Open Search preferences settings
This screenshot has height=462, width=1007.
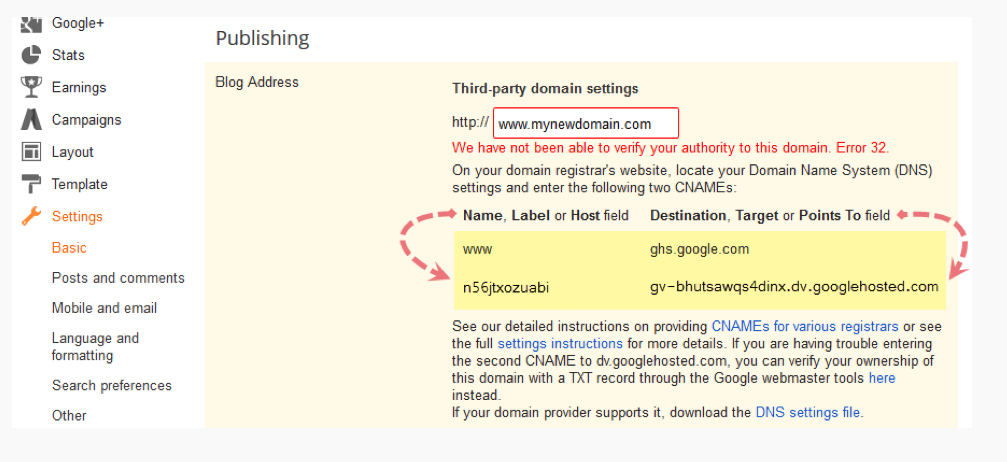(x=112, y=386)
